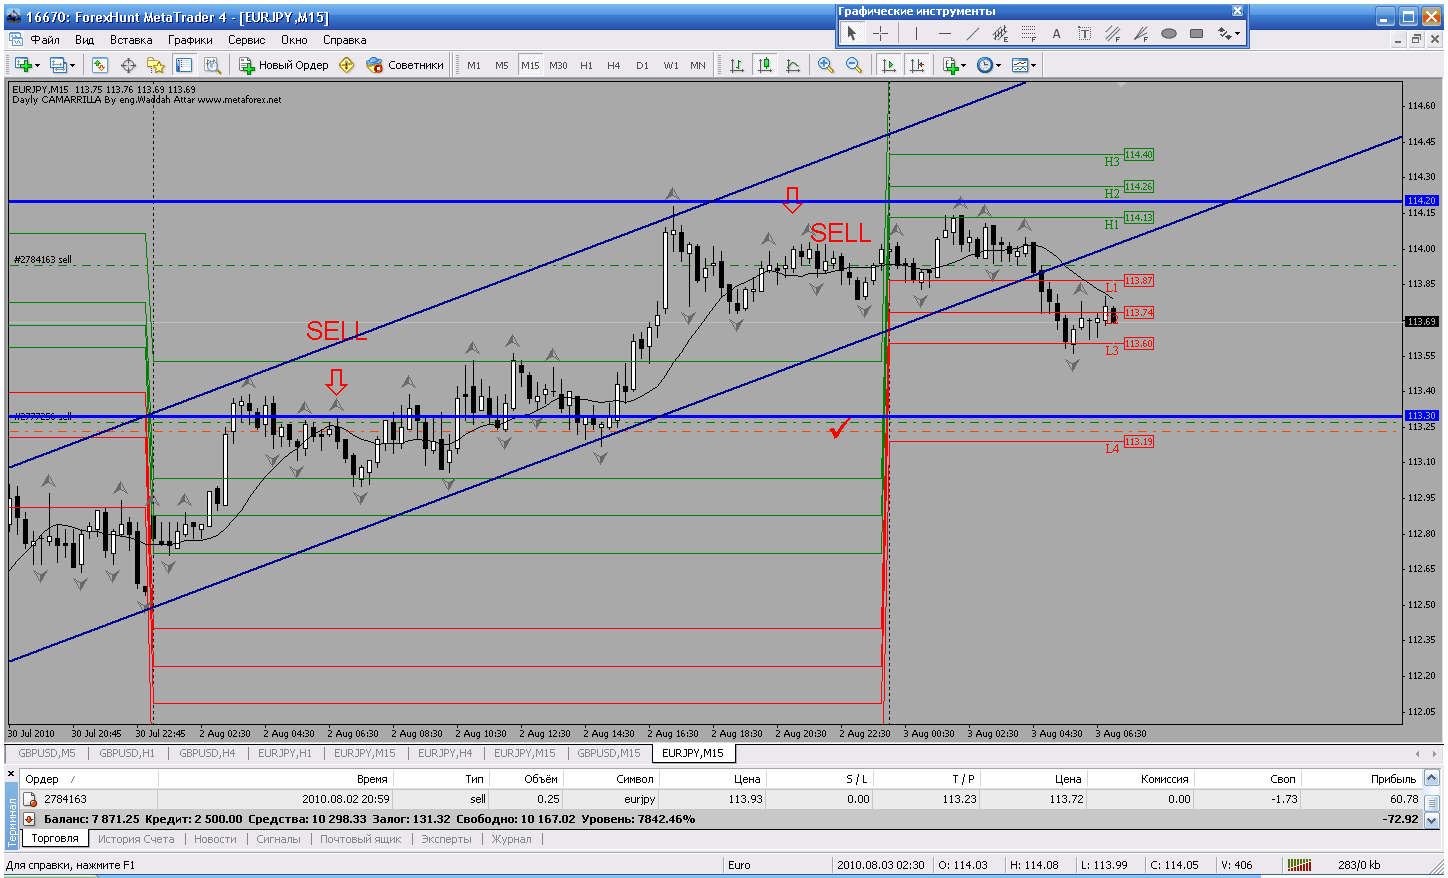Open a new chart with the toolbar icon
Viewport: 1448px width, 878px height.
(23, 65)
